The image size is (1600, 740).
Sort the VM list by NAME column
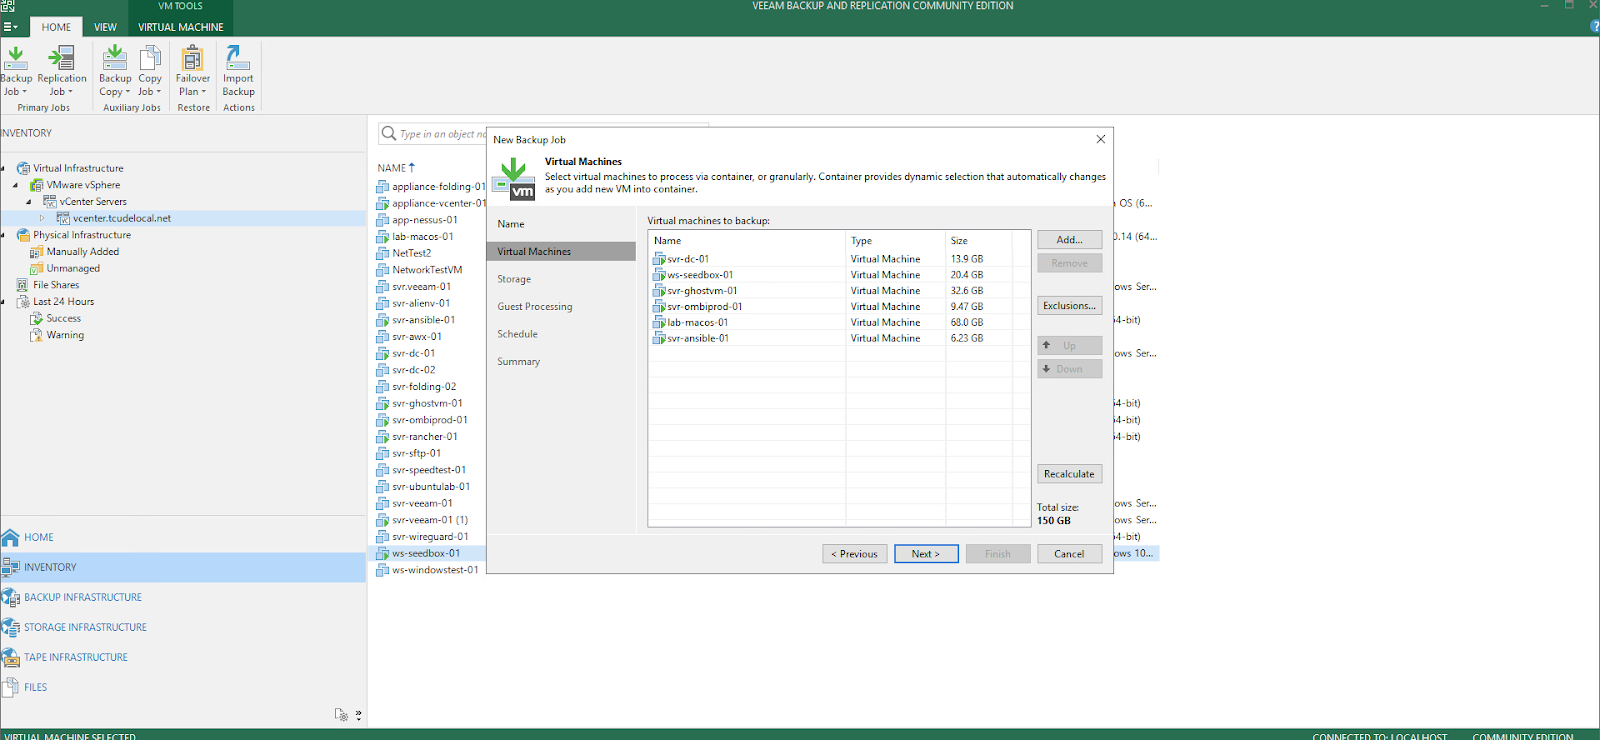pyautogui.click(x=396, y=168)
